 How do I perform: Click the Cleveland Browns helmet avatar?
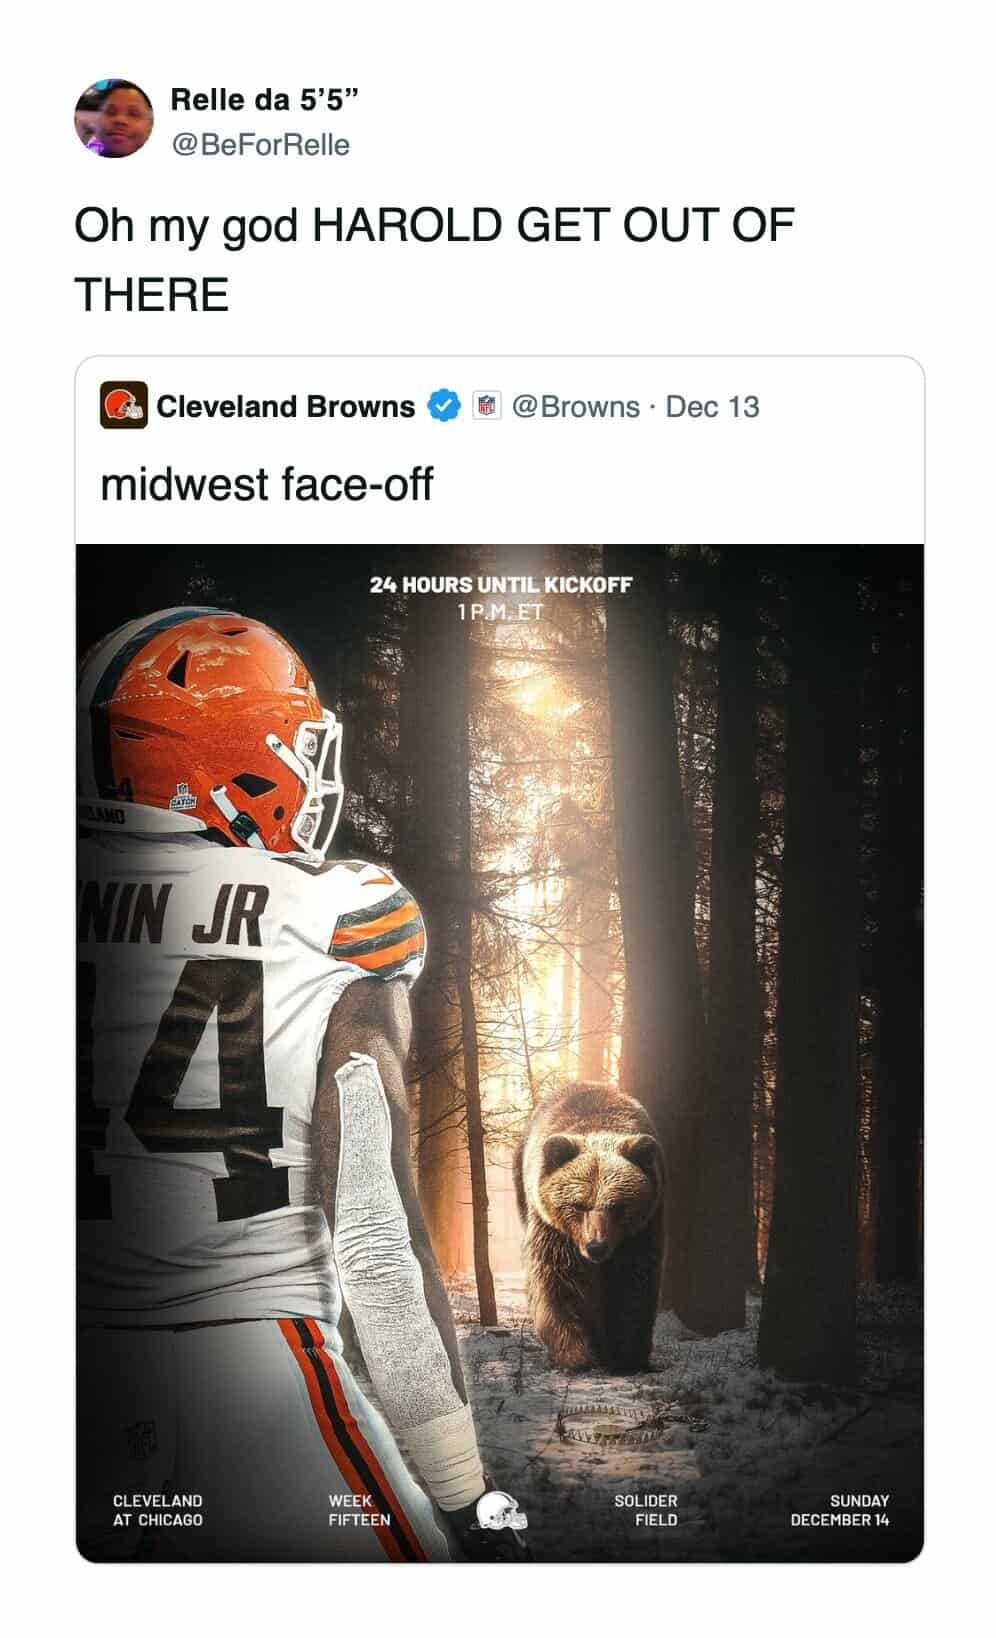click(124, 406)
